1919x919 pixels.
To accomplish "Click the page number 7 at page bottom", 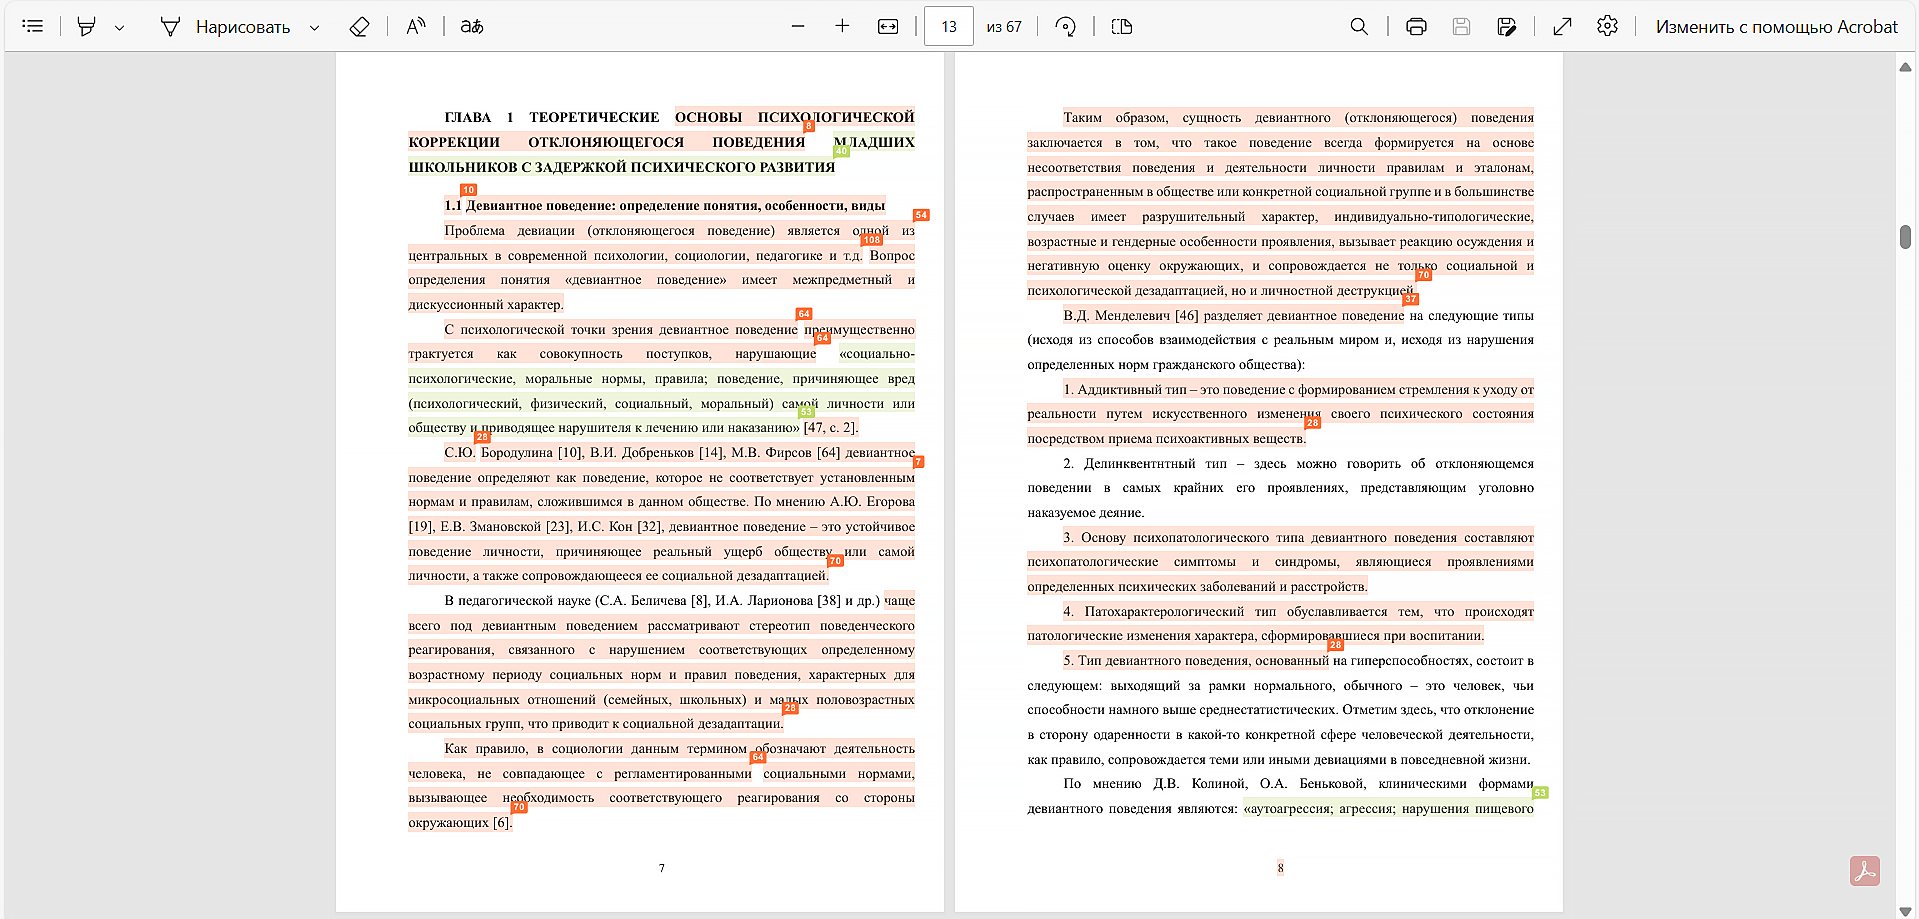I will point(662,868).
